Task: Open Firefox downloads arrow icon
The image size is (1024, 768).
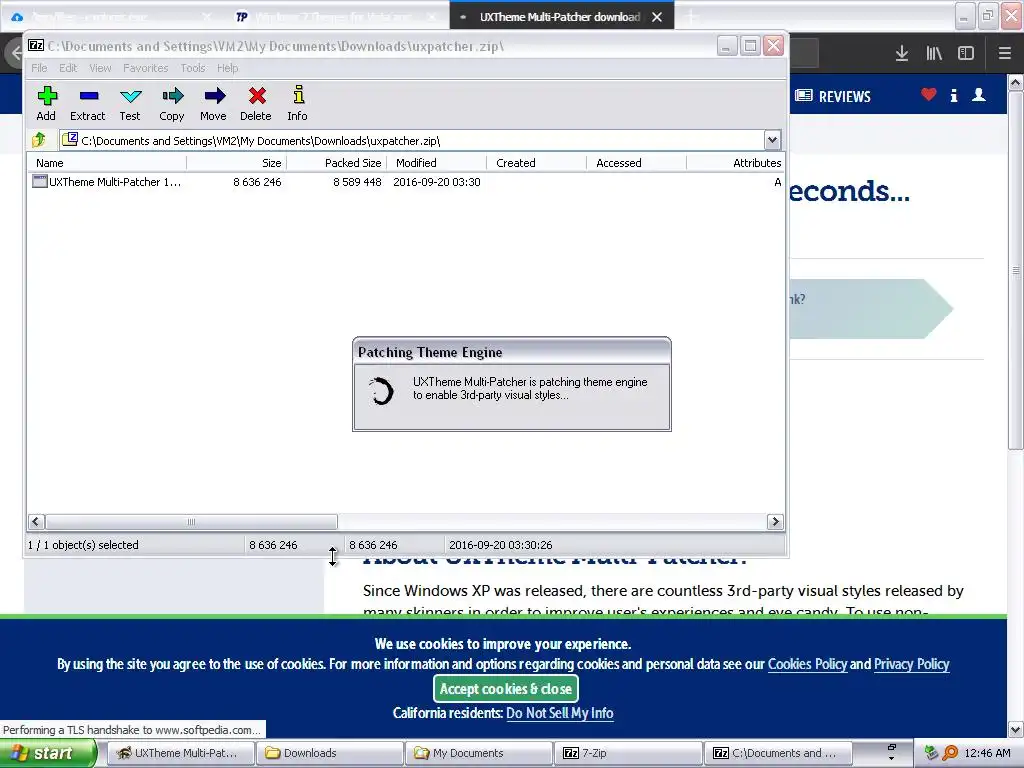Action: coord(902,54)
